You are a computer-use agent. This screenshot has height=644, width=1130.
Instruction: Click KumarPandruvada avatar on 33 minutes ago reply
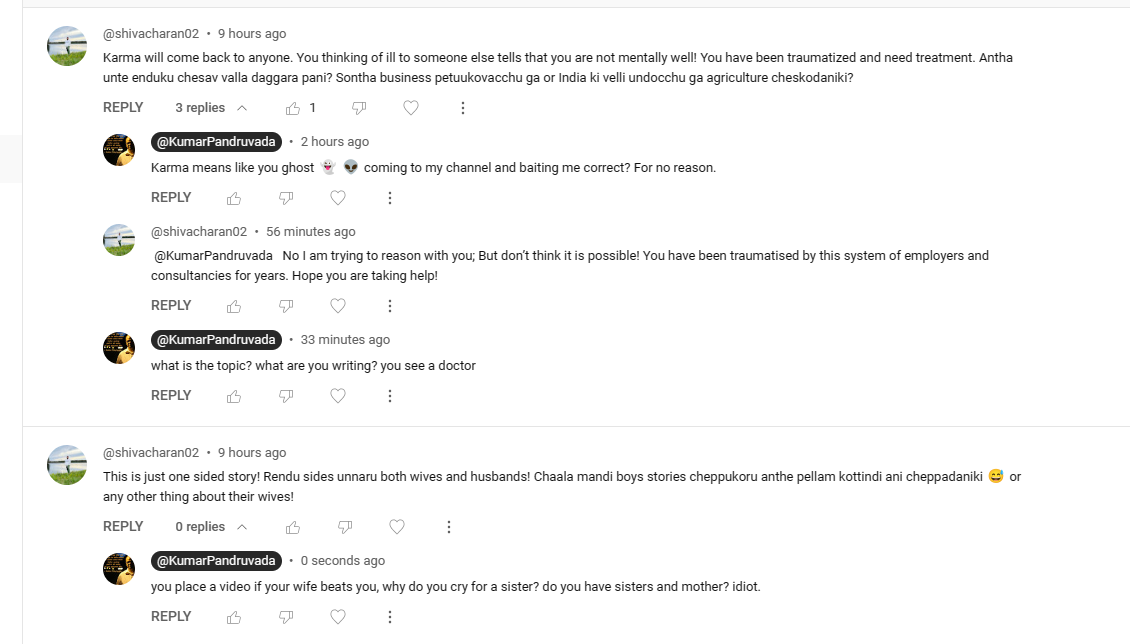119,348
